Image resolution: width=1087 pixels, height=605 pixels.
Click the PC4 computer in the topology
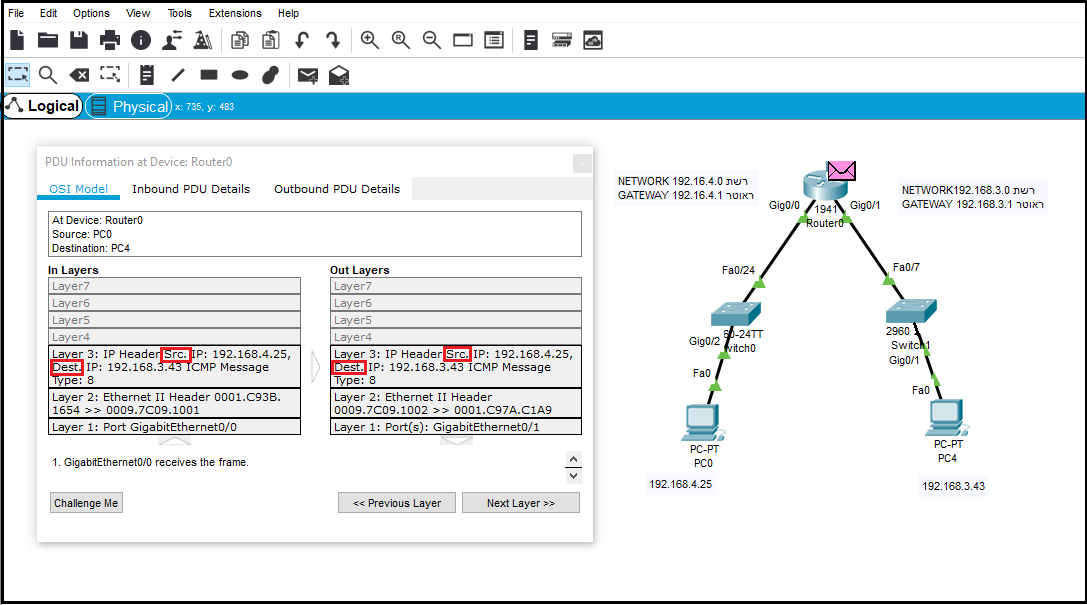coord(947,418)
